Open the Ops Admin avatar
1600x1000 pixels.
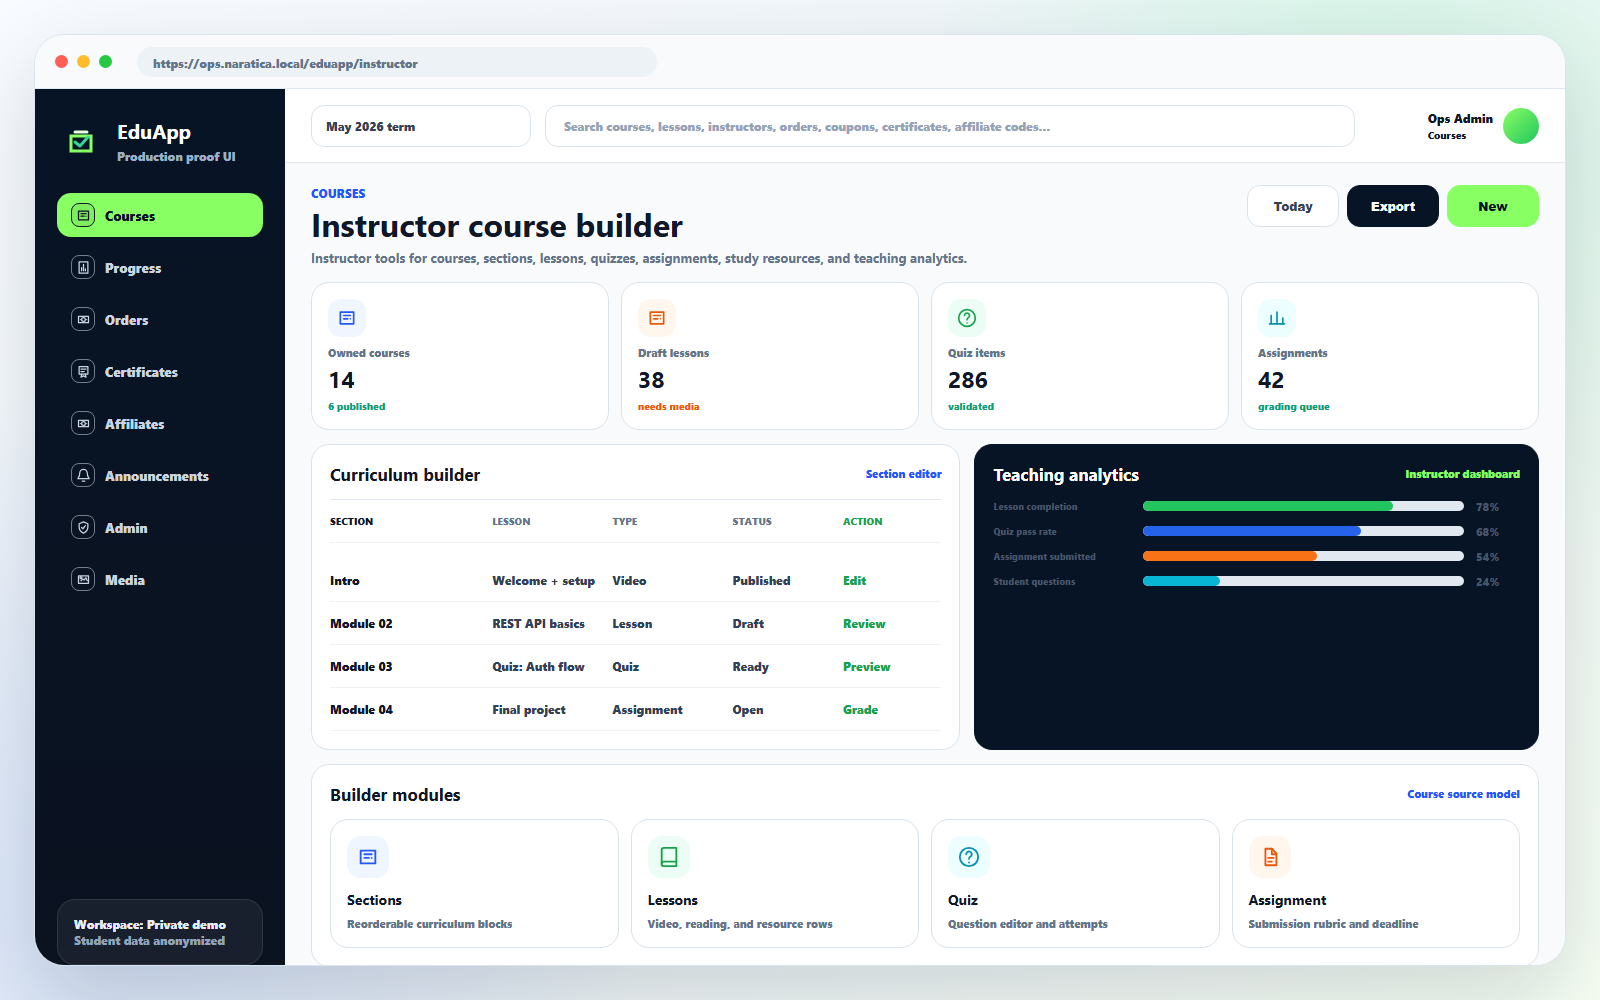(1521, 126)
